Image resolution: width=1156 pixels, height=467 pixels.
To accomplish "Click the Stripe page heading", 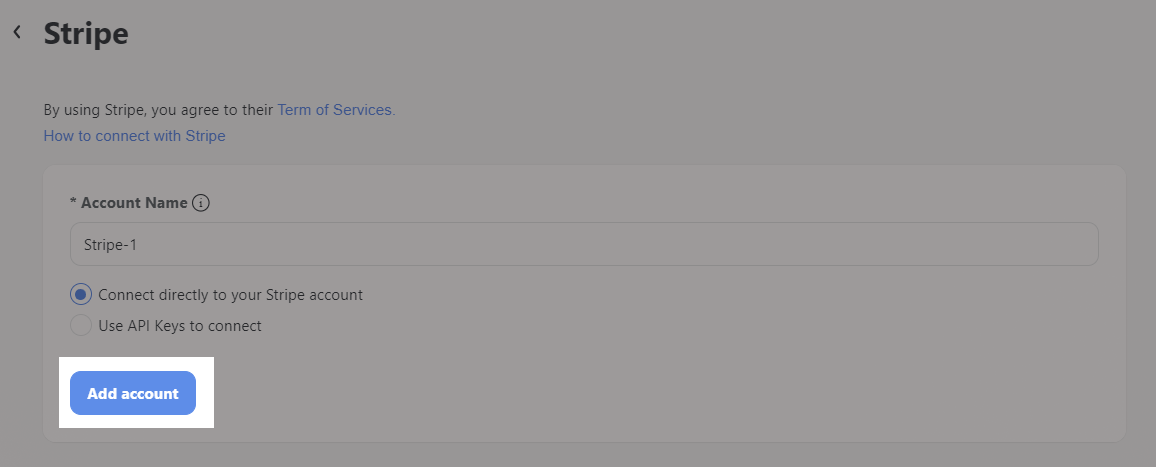I will point(86,33).
